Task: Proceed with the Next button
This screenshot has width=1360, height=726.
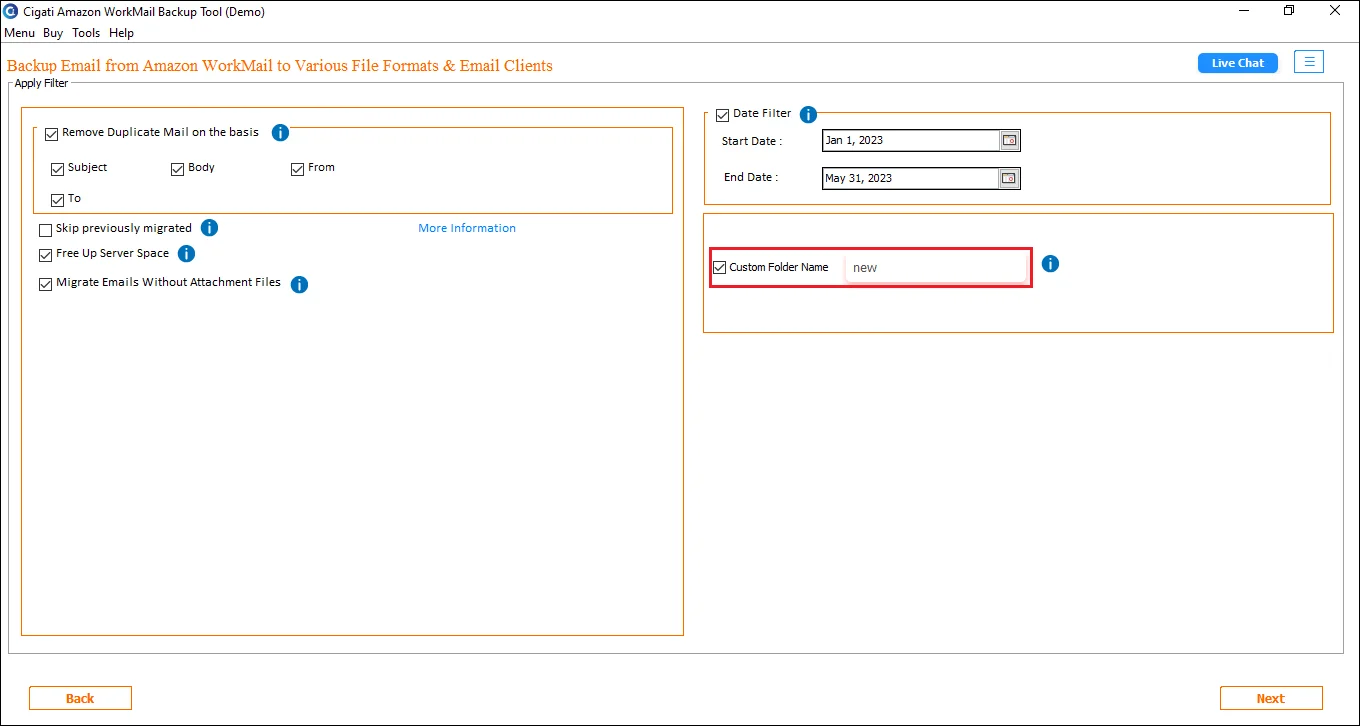Action: click(x=1271, y=698)
